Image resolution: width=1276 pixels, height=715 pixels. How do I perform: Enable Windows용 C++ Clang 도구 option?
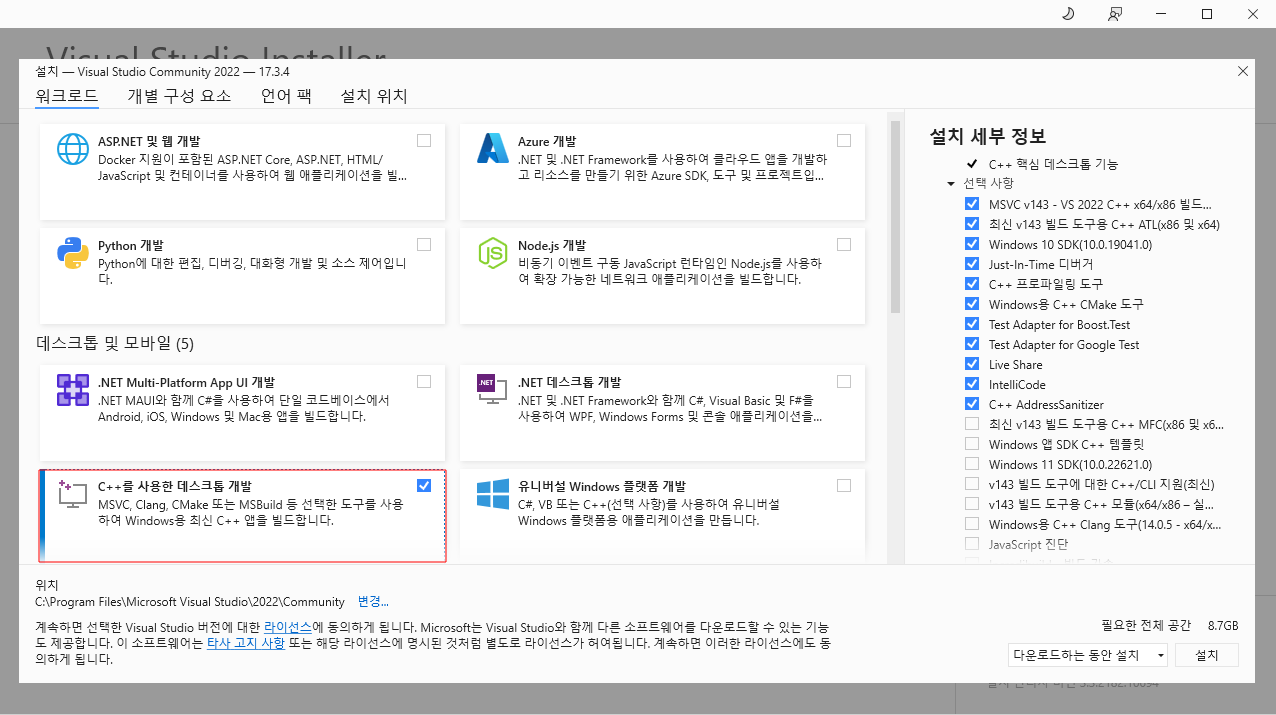pos(972,524)
